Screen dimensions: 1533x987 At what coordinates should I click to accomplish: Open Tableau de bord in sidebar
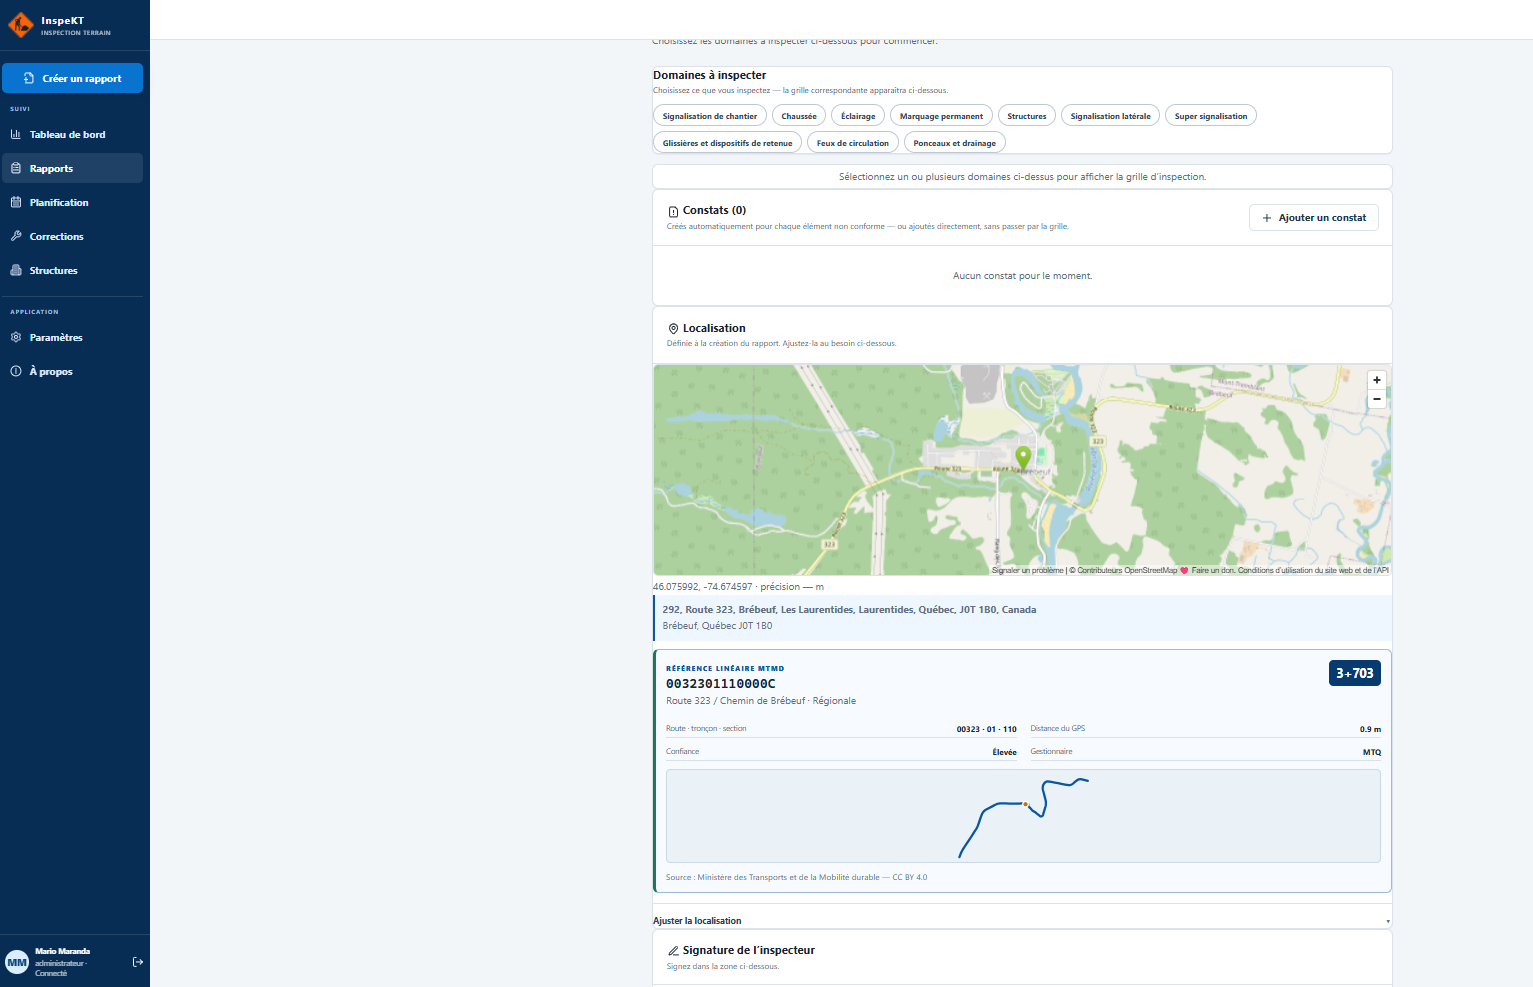72,134
